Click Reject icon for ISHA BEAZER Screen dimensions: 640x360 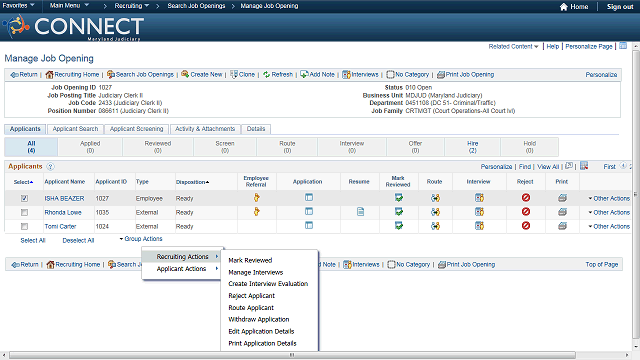coord(526,198)
